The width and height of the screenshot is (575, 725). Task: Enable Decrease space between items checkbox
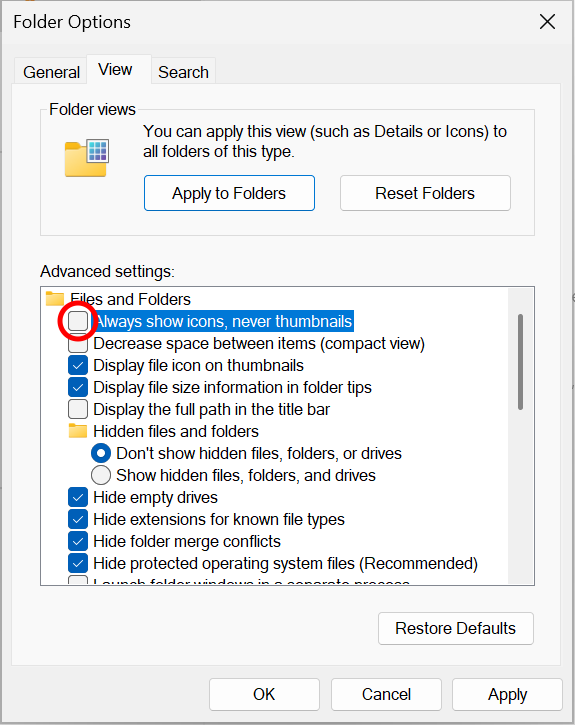(x=78, y=344)
